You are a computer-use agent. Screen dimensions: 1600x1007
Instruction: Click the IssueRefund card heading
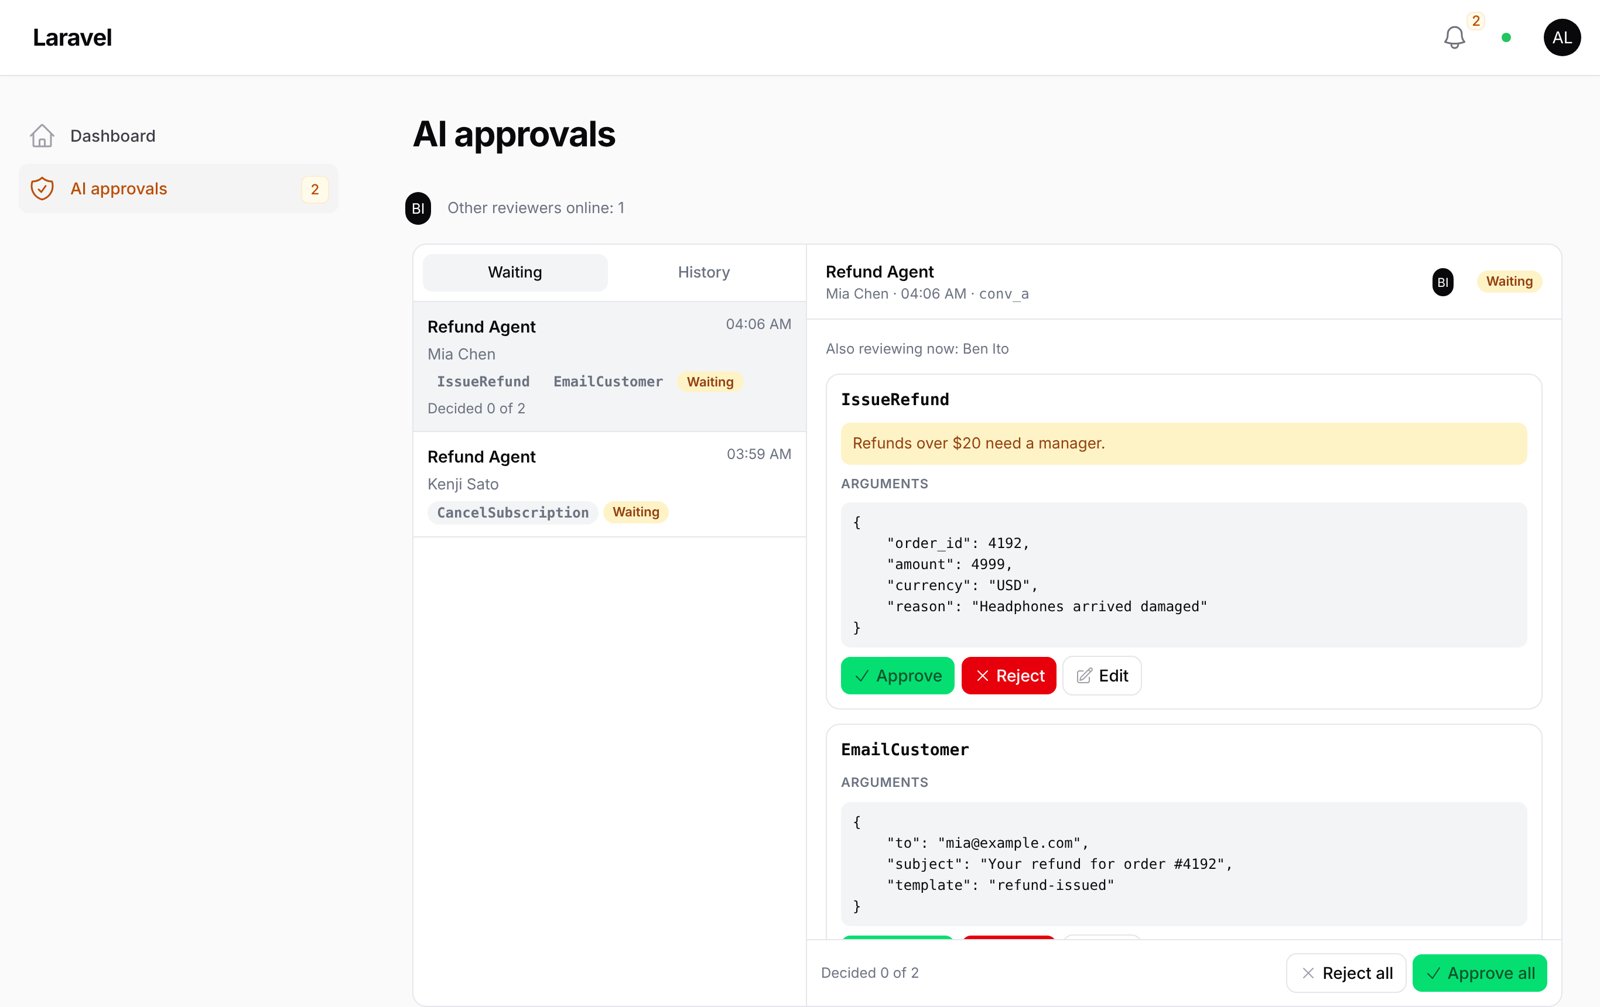(x=895, y=400)
